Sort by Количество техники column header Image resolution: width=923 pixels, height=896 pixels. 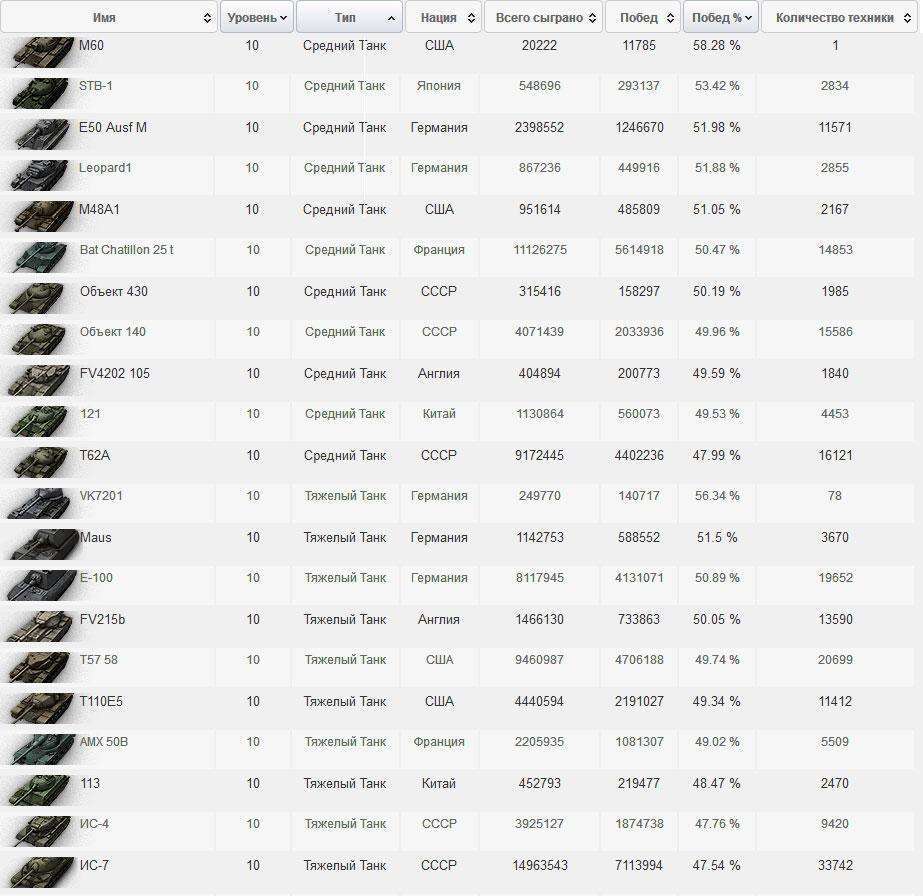[x=839, y=17]
